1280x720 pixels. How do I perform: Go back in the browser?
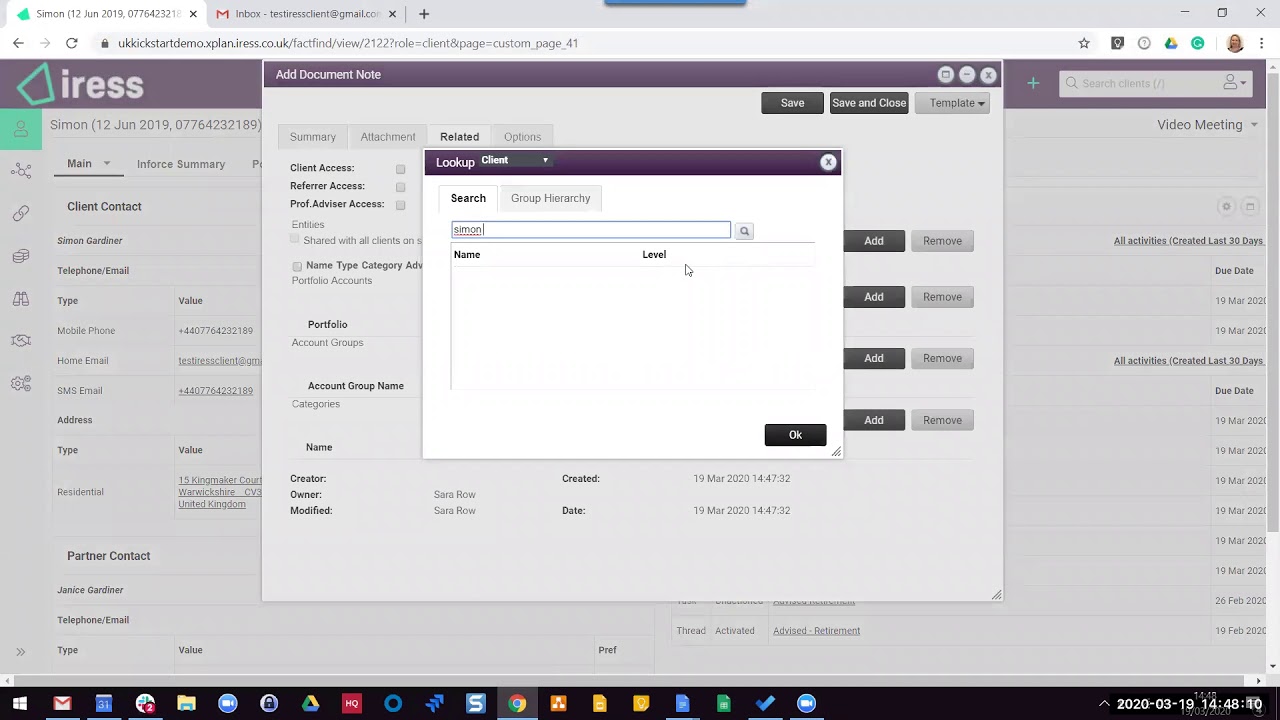(18, 43)
